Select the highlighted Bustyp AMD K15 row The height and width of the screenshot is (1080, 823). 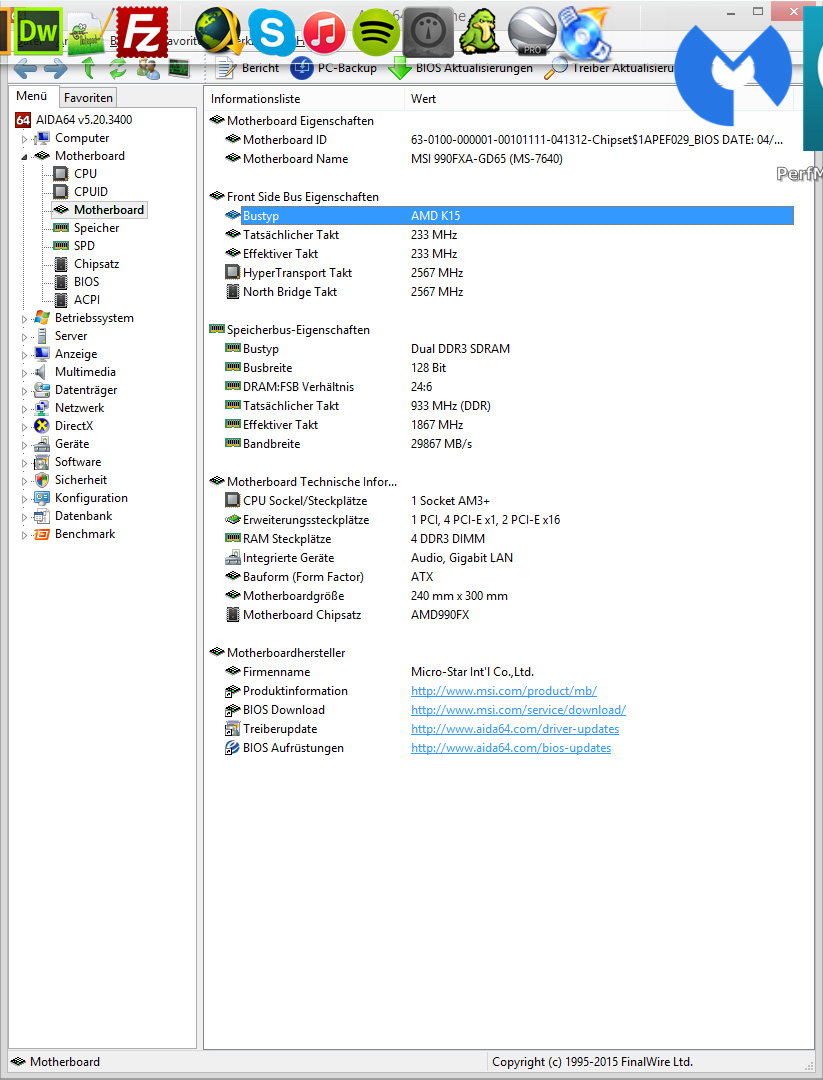pyautogui.click(x=510, y=216)
